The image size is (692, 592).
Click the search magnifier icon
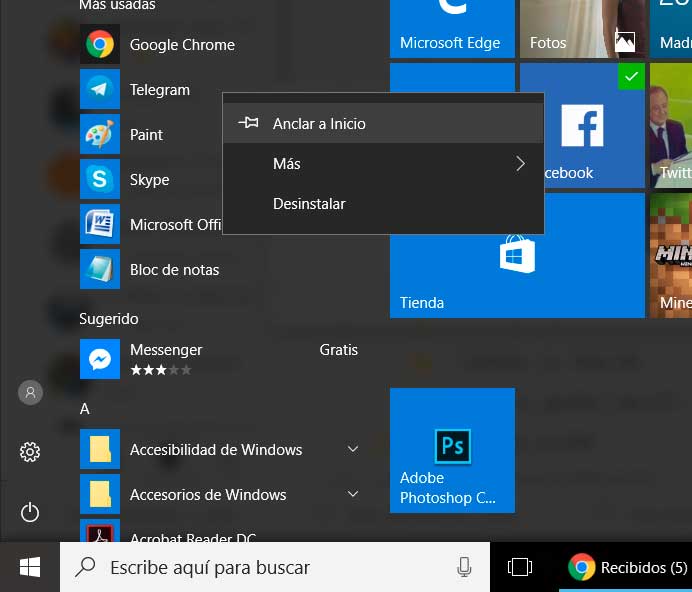tap(85, 567)
